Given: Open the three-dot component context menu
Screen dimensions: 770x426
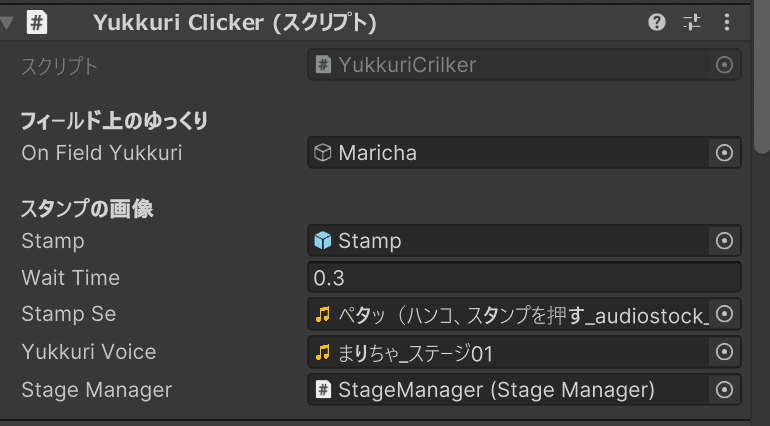Looking at the screenshot, I should pos(727,22).
